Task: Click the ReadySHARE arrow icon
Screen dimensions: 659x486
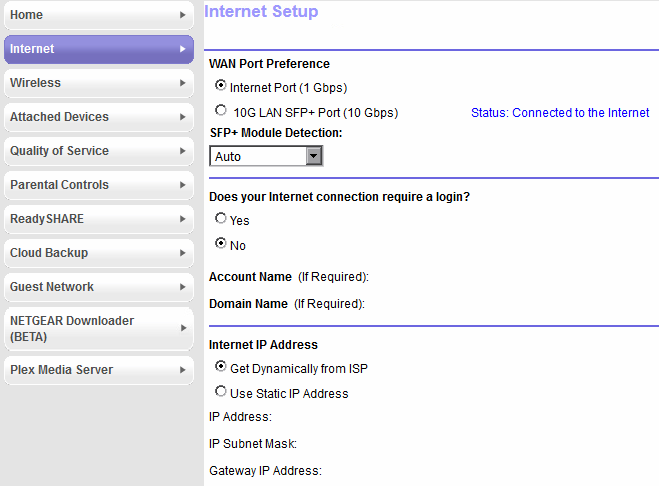Action: 182,219
